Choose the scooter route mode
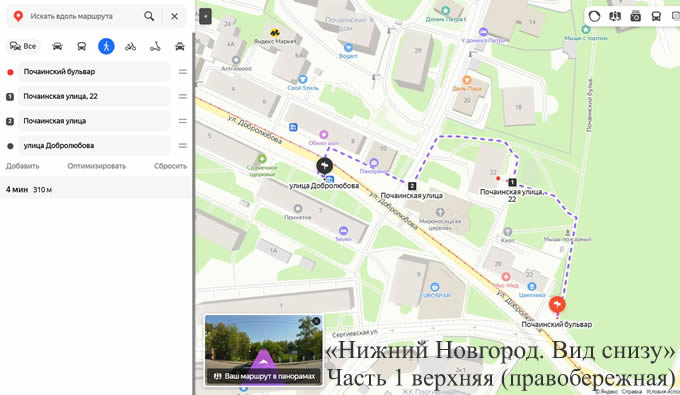Image resolution: width=680 pixels, height=395 pixels. 155,46
